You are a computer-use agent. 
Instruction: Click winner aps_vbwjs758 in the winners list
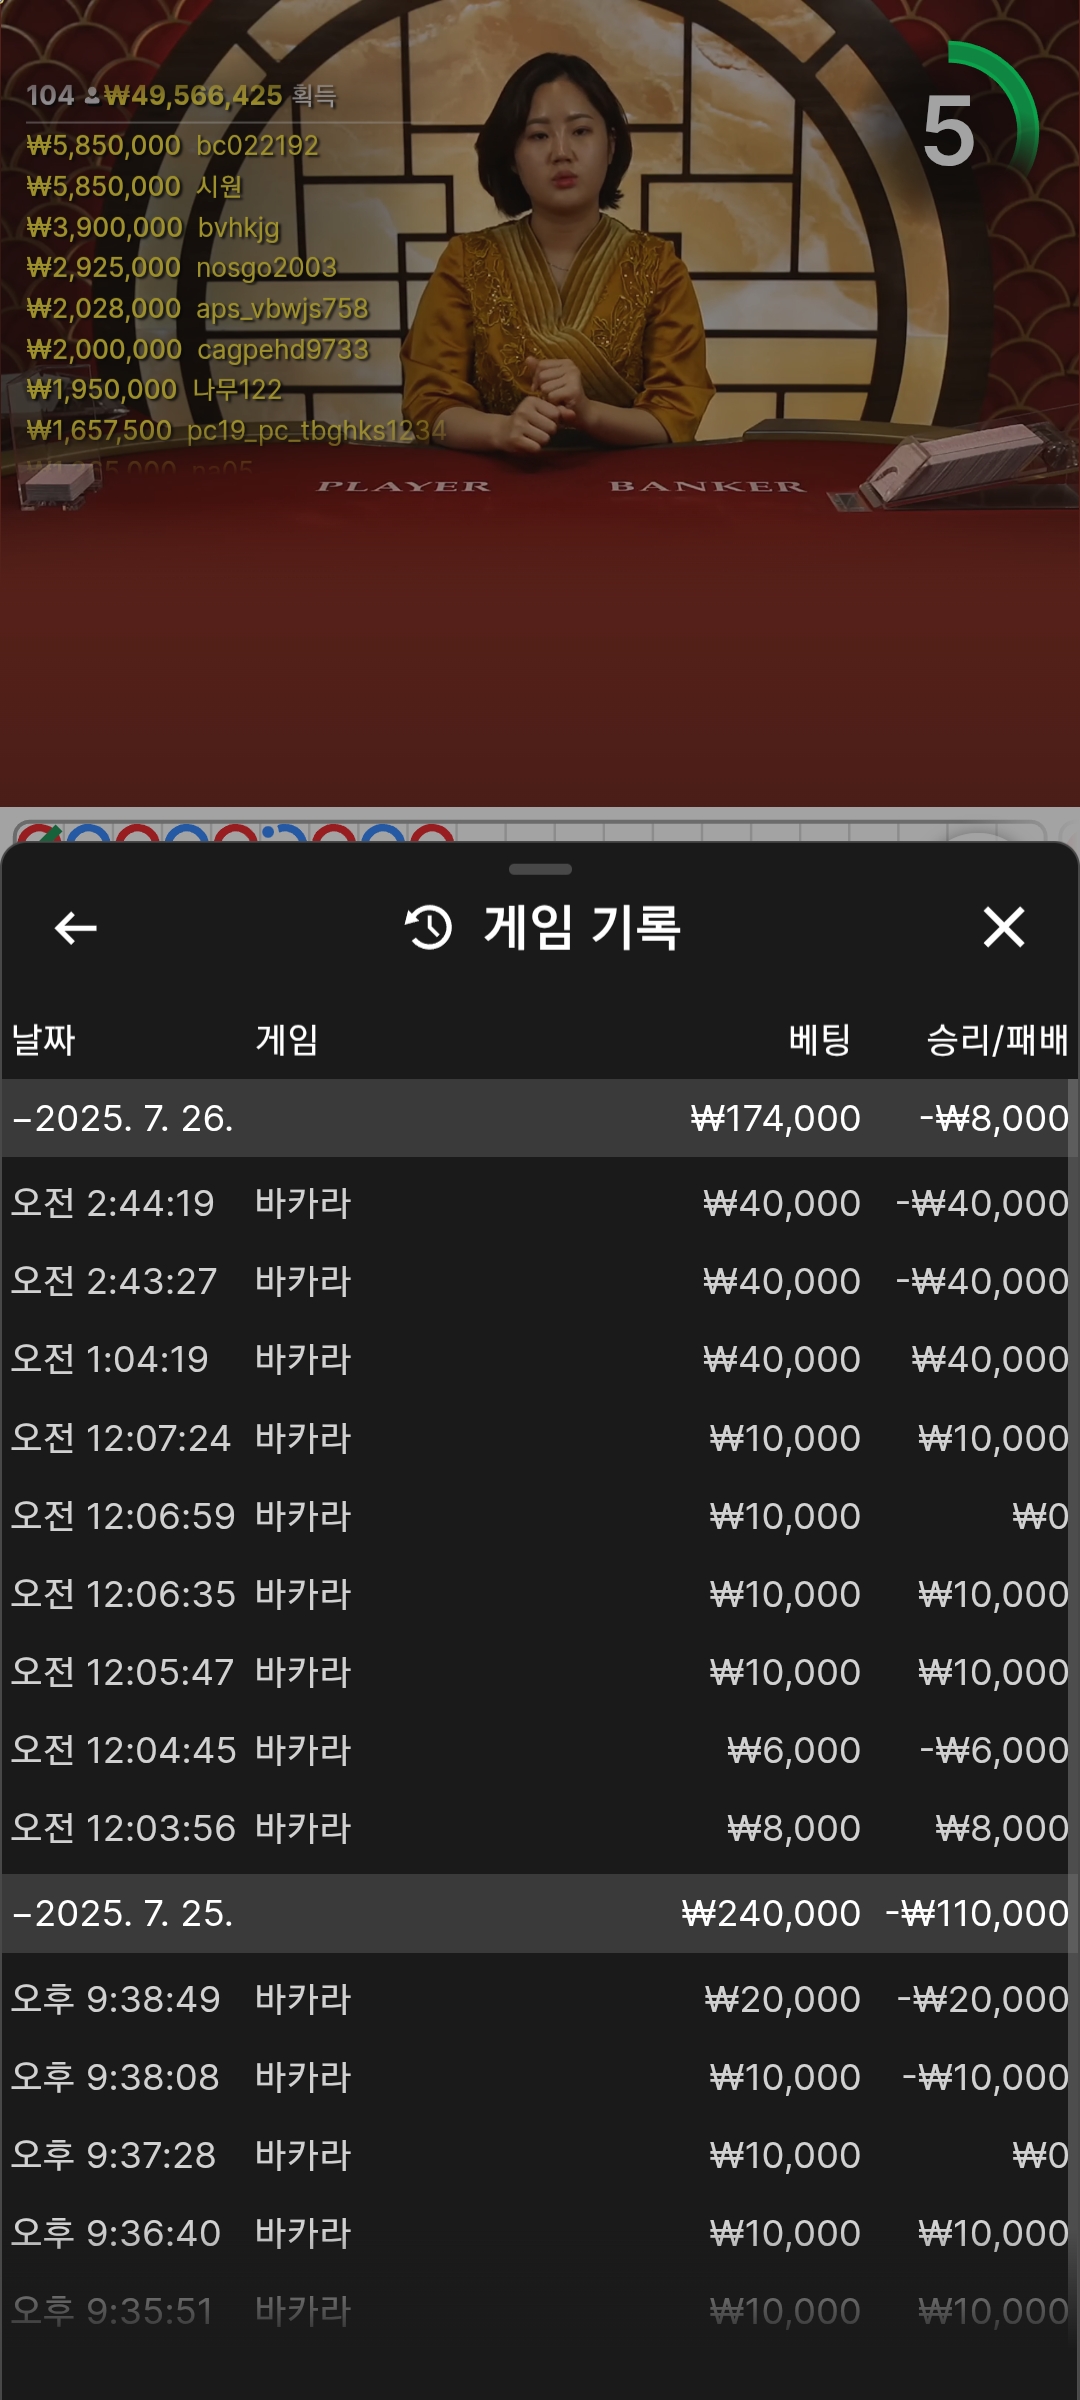(x=197, y=309)
